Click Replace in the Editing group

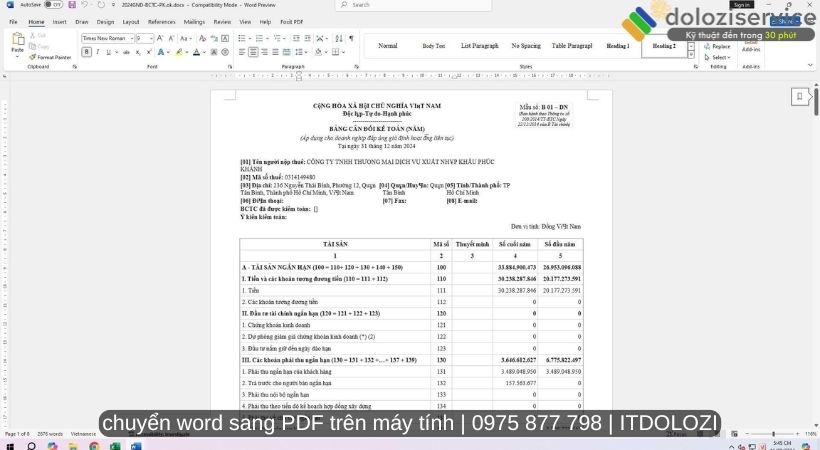(717, 47)
